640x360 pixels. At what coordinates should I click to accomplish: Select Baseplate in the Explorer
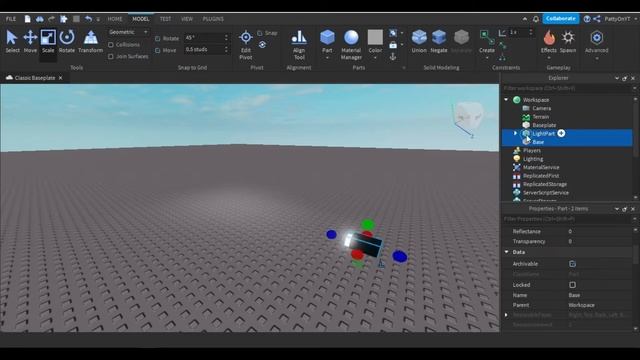click(544, 125)
